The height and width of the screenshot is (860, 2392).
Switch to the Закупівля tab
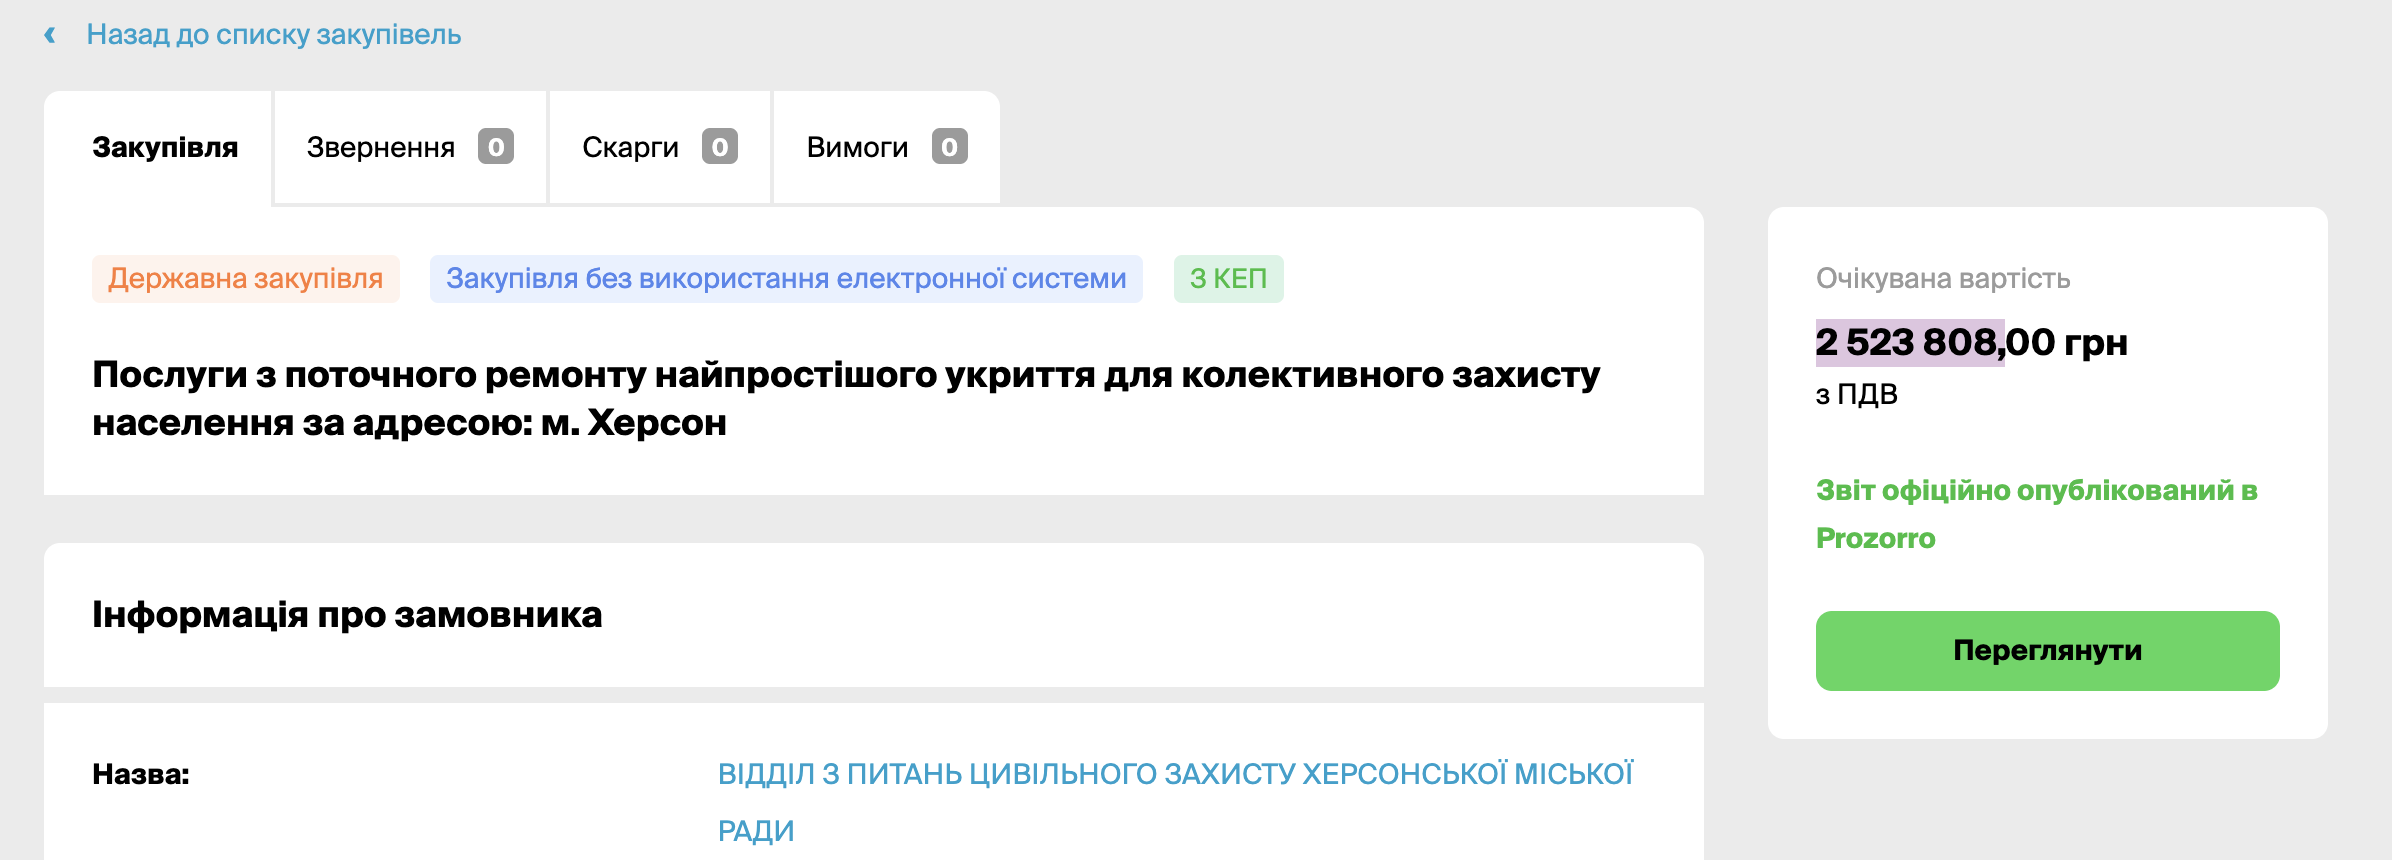tap(165, 148)
